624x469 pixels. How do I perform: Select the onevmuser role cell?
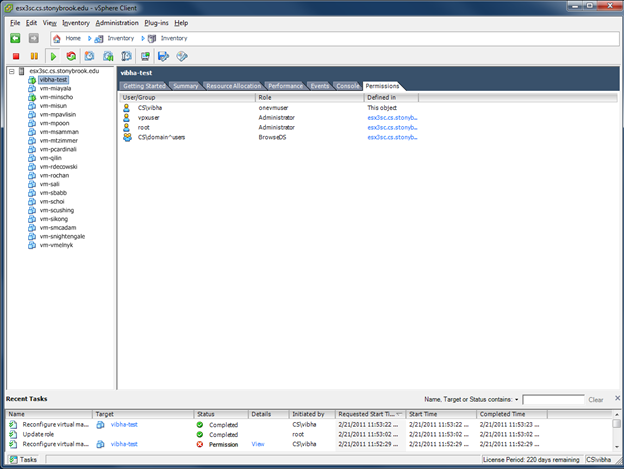tap(273, 108)
